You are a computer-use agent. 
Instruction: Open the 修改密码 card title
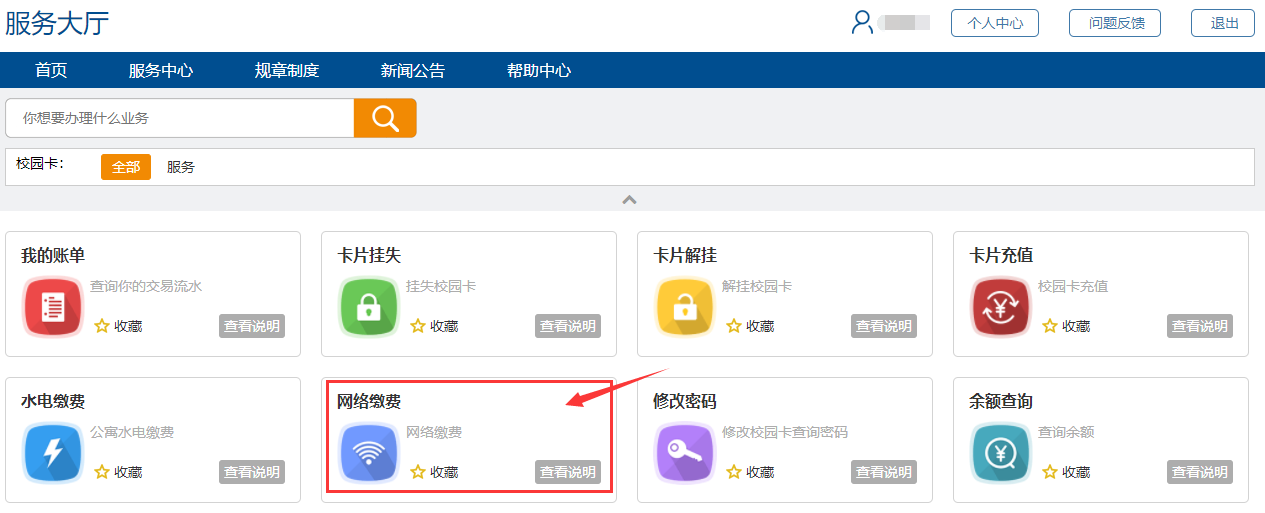pyautogui.click(x=685, y=402)
